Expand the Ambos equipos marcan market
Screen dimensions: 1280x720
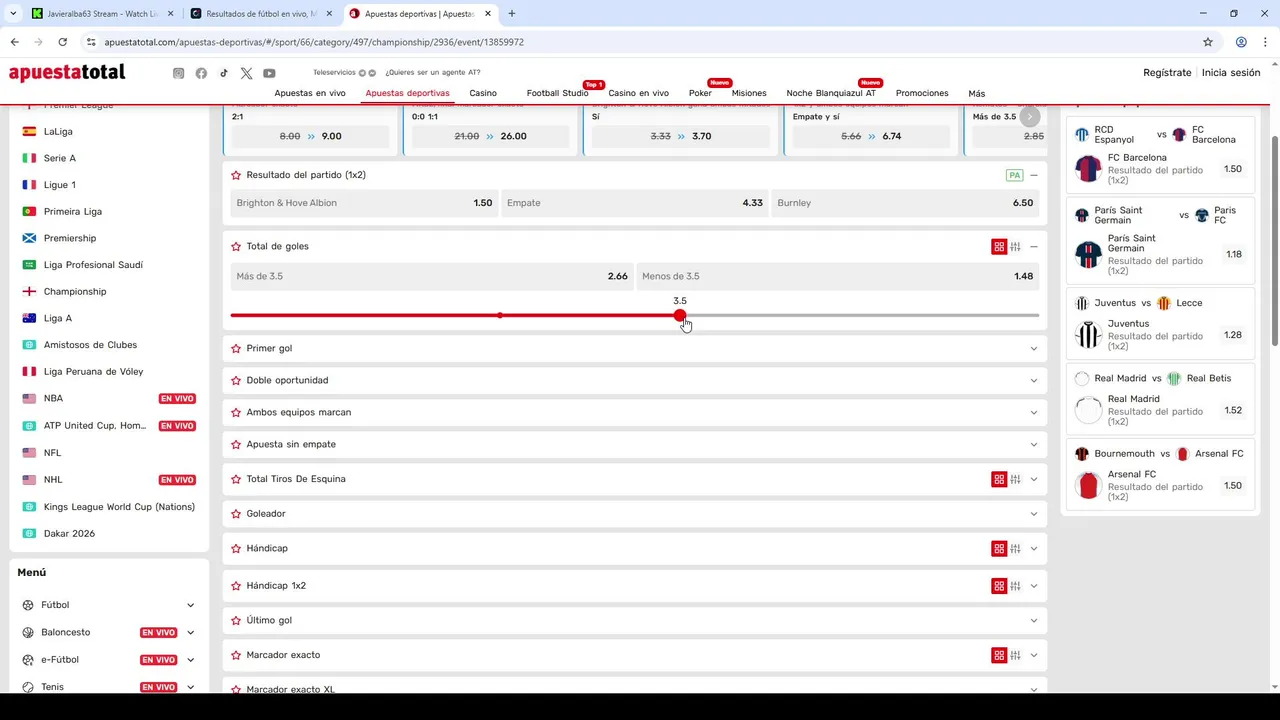point(1034,412)
